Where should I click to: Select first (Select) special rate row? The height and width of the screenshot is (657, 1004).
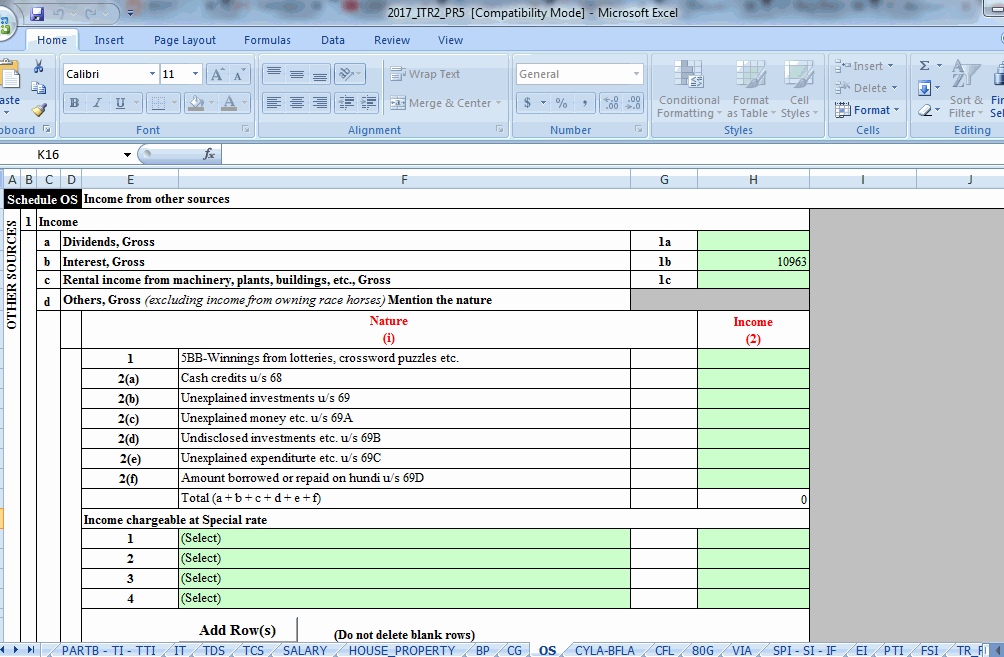point(404,539)
